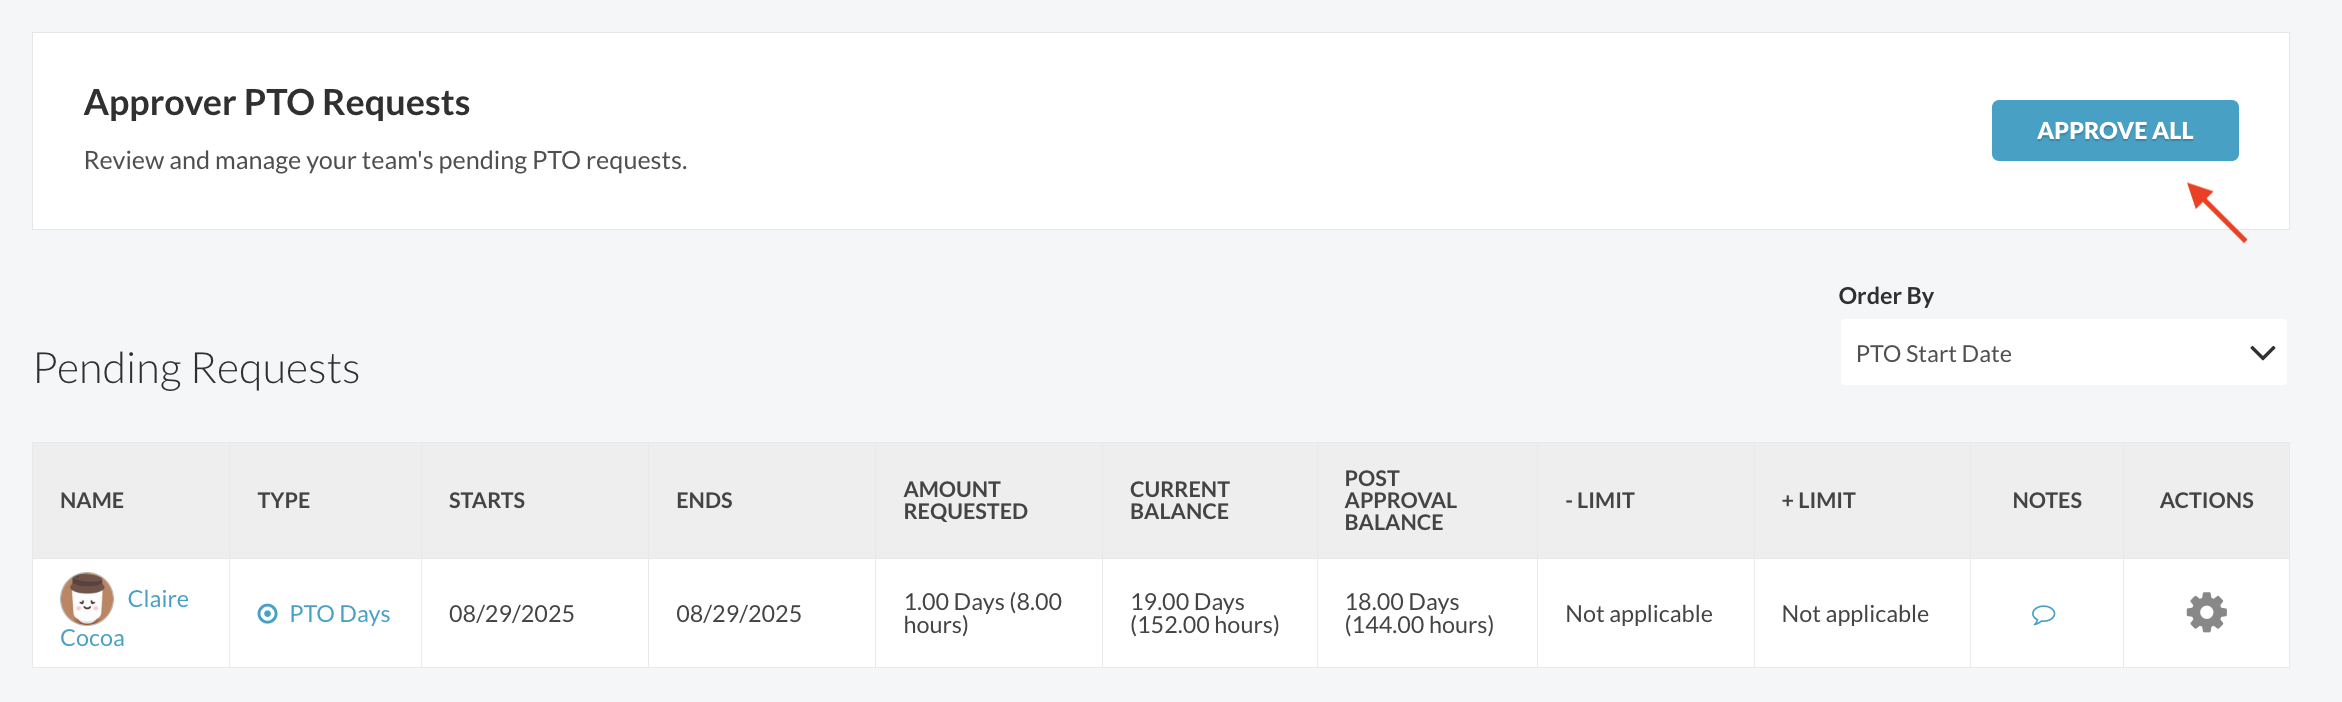
Task: Click the PTO Days circle icon
Action: coord(267,614)
